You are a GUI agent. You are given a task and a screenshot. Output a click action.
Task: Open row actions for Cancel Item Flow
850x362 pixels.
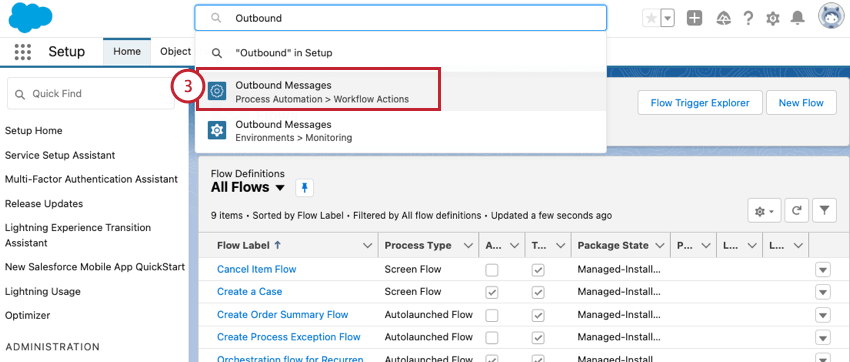coord(823,270)
